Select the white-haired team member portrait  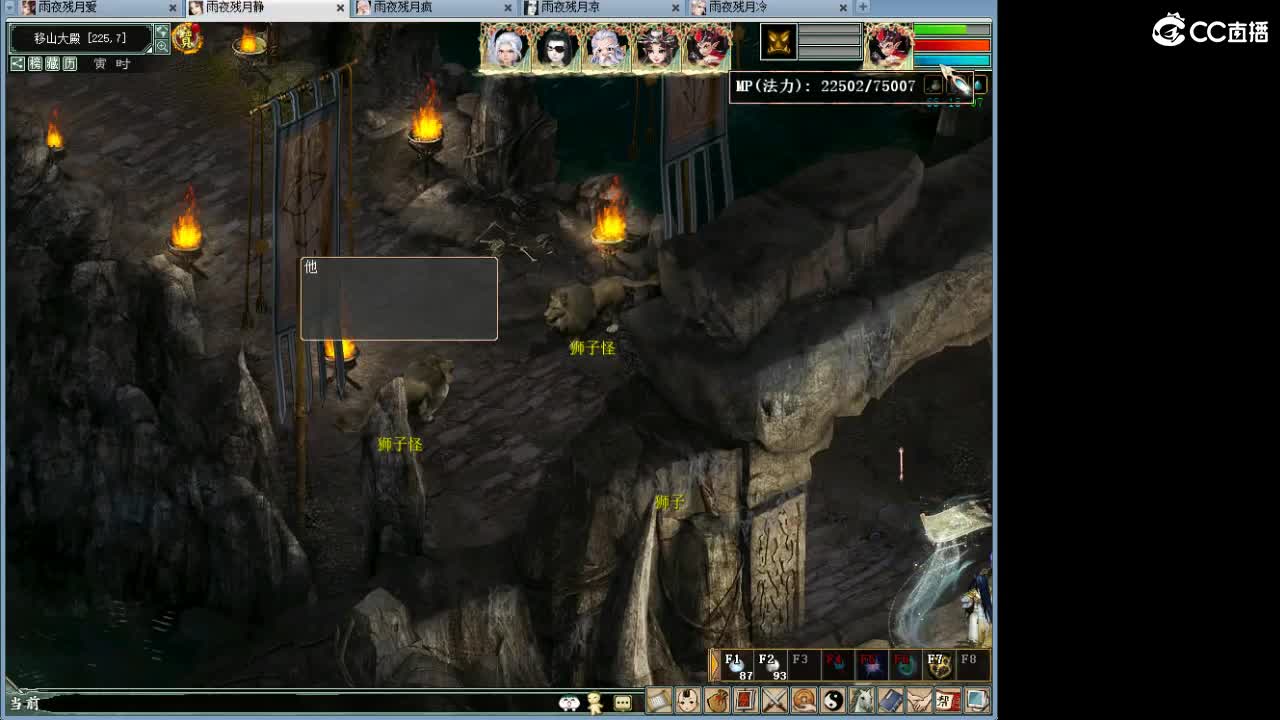[506, 46]
